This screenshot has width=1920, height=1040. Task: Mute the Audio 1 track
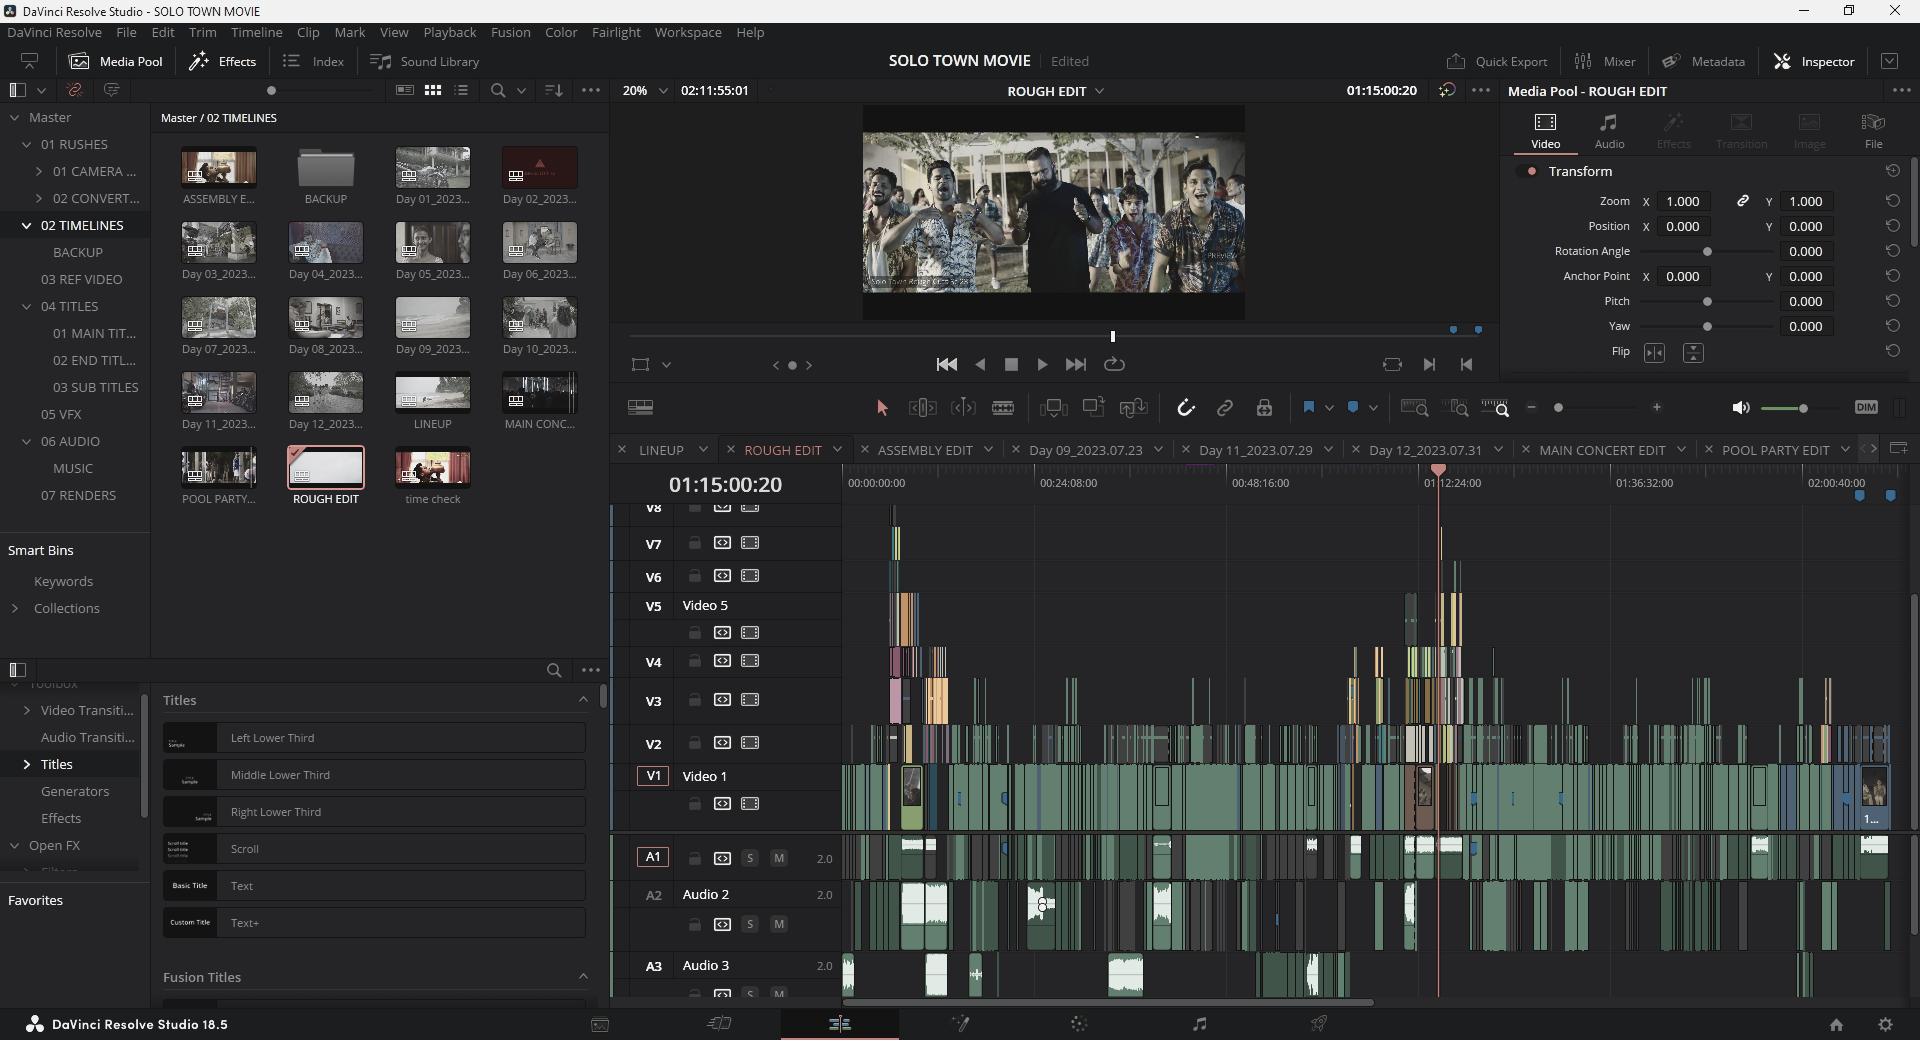[x=779, y=859]
